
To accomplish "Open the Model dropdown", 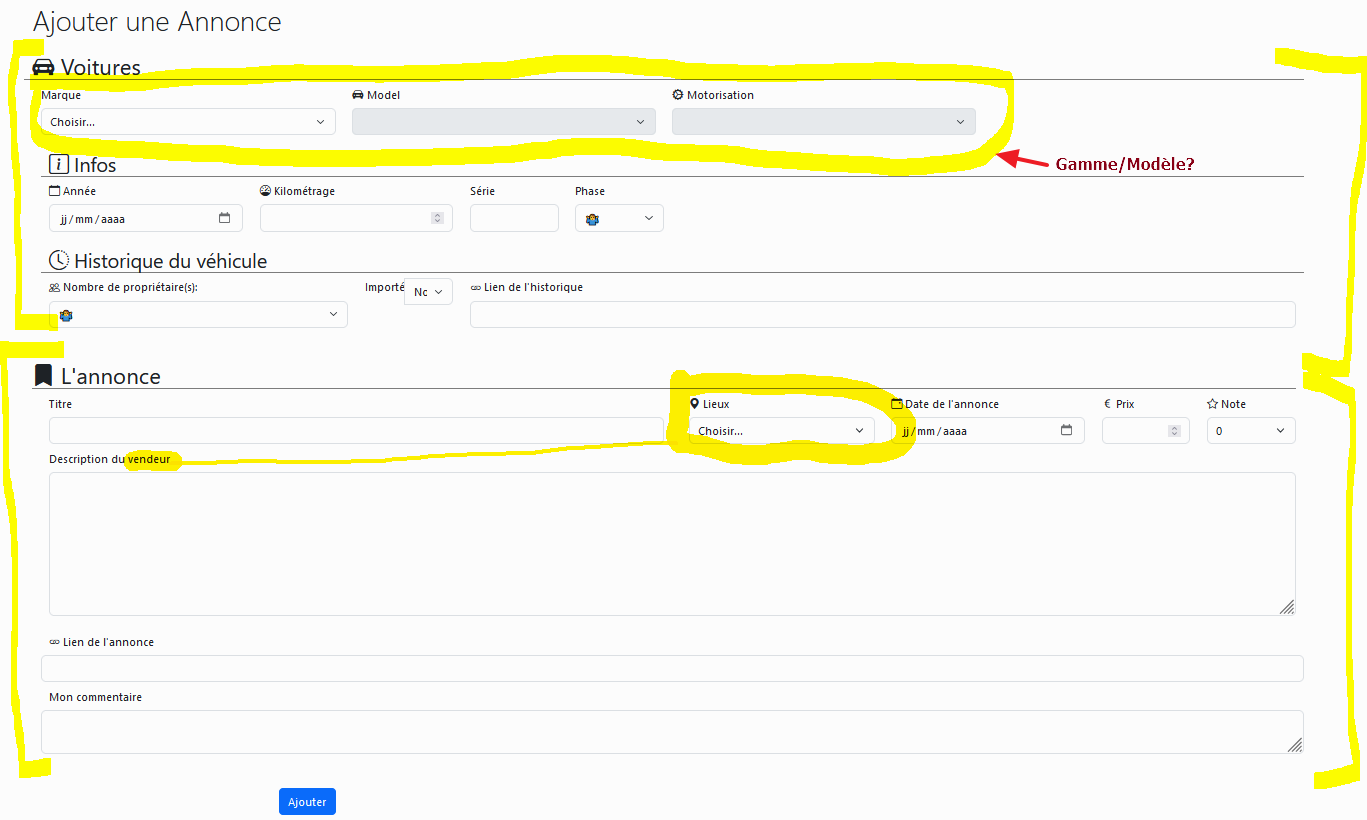I will click(503, 122).
